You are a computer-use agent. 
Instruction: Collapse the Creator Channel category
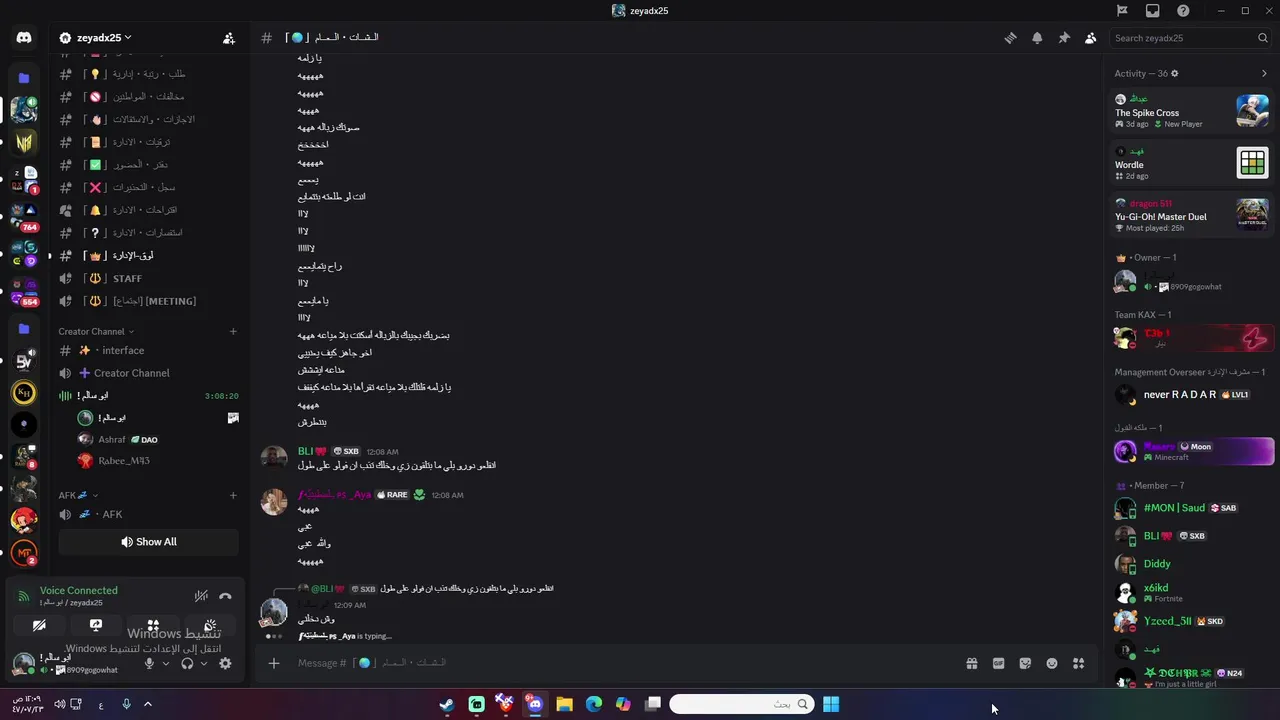pos(96,331)
